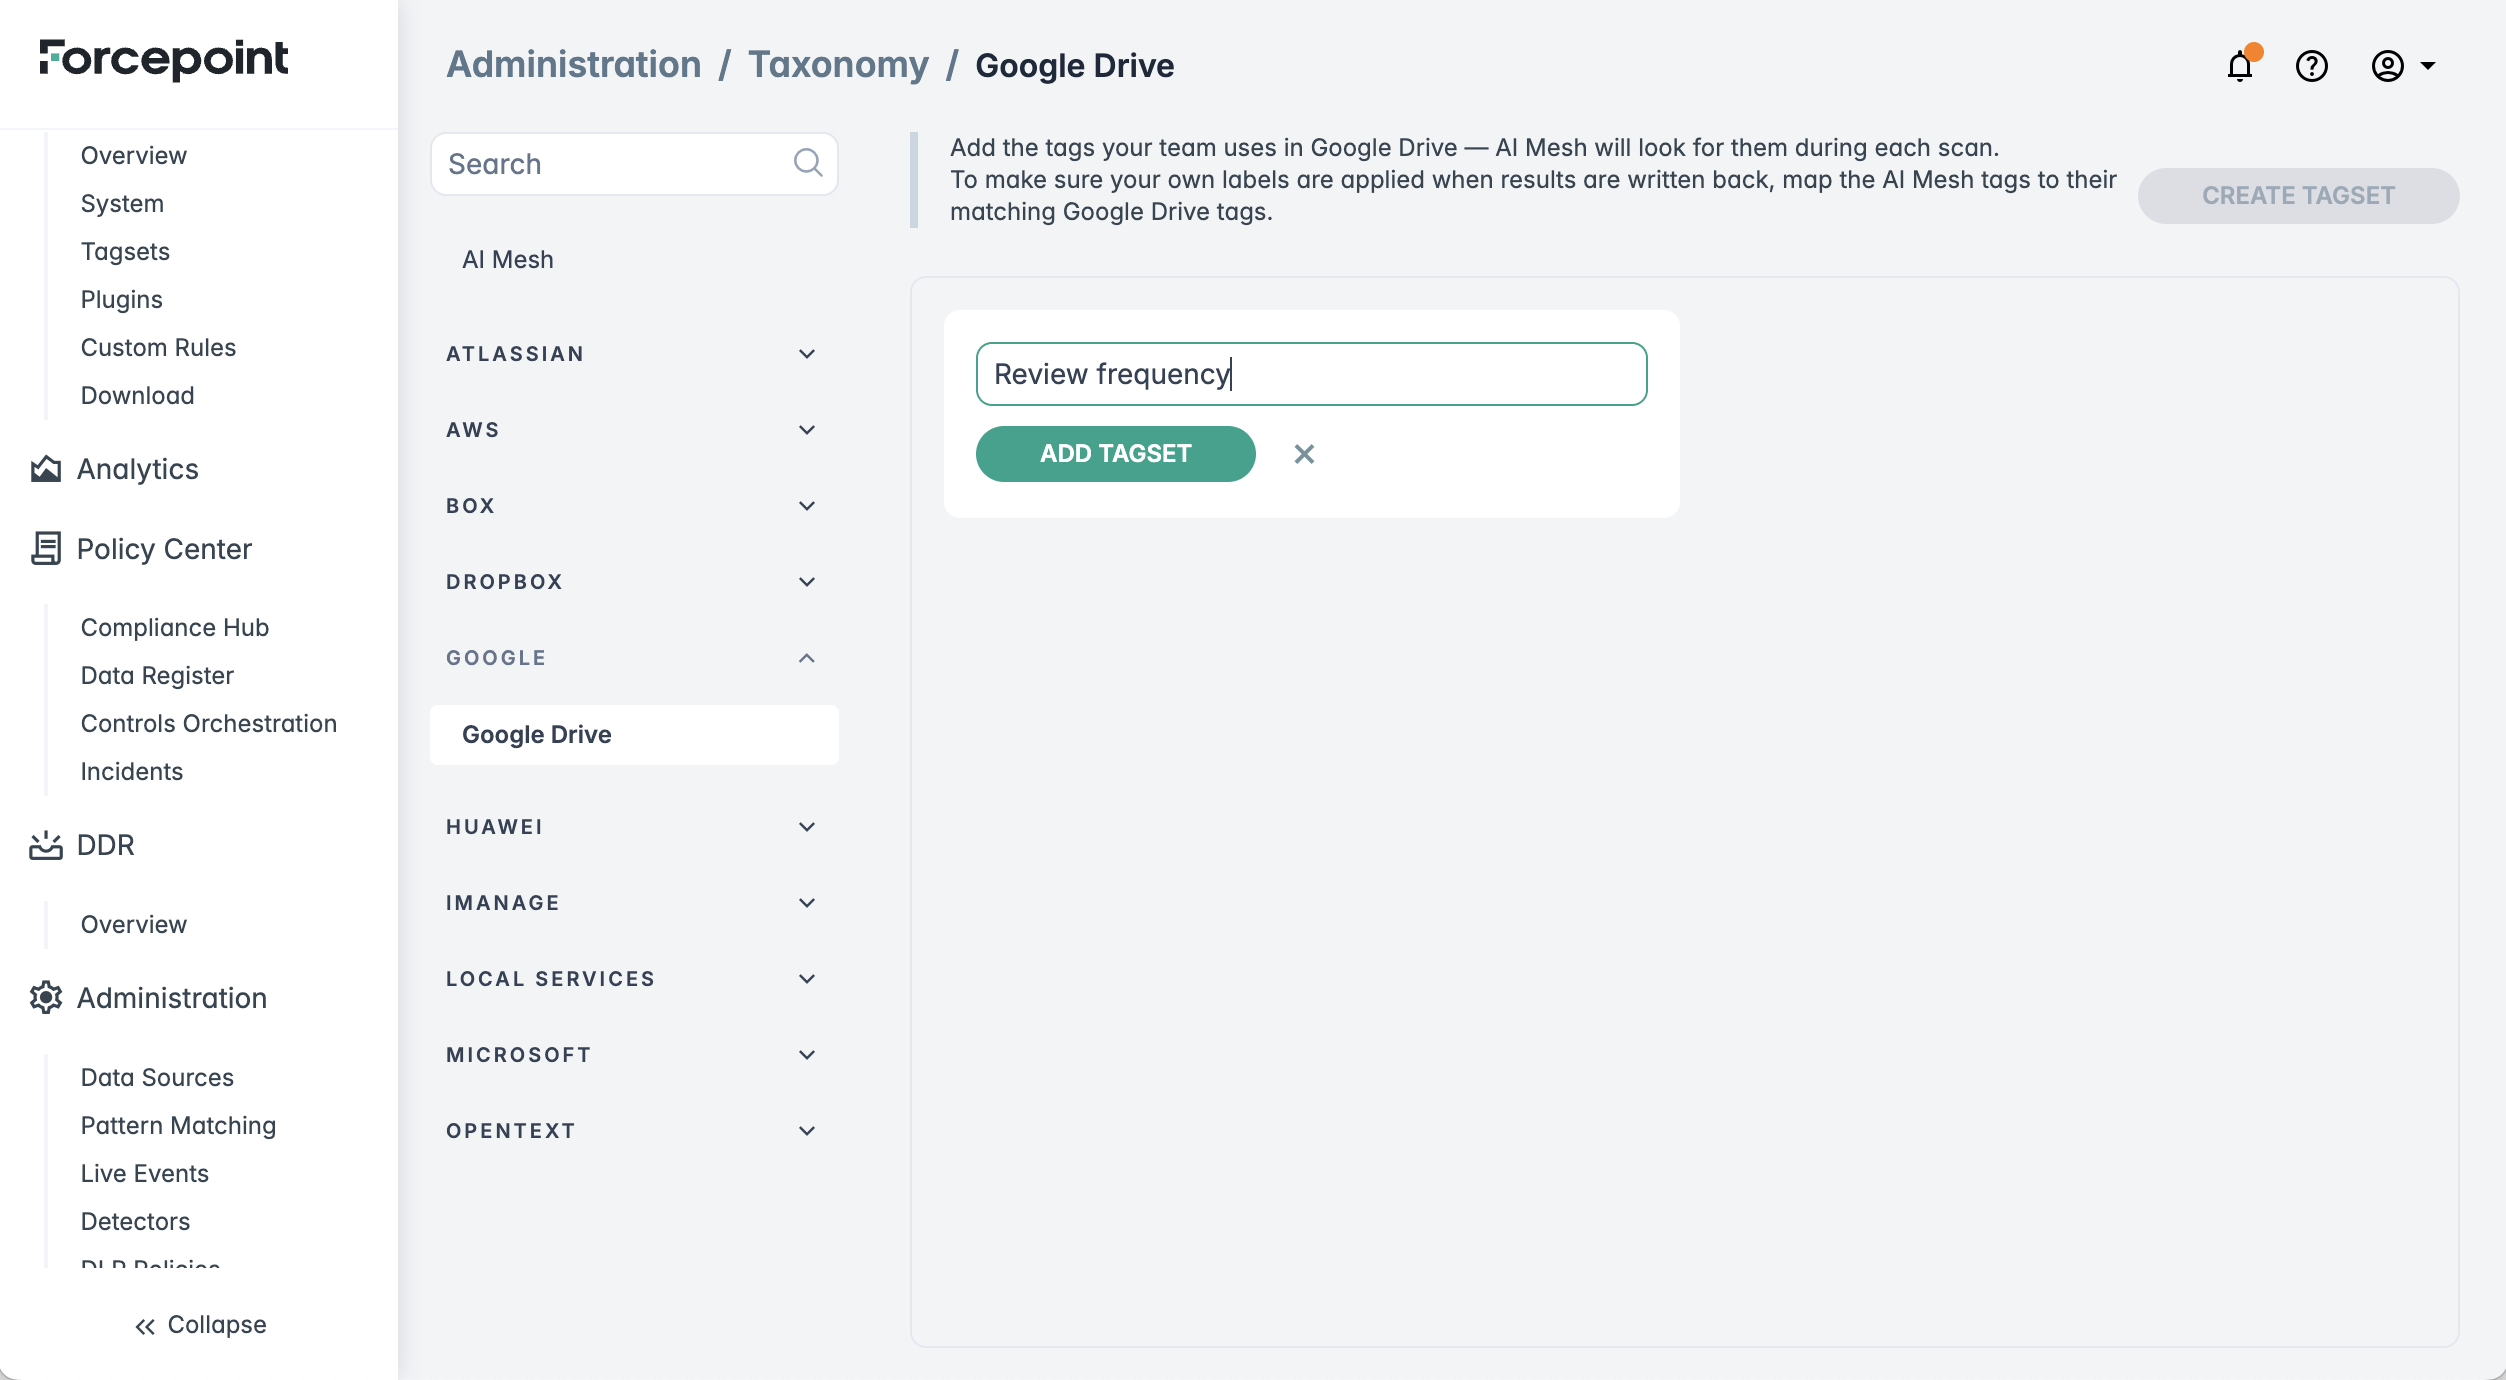Click the help question mark icon
2506x1380 pixels.
(x=2311, y=66)
